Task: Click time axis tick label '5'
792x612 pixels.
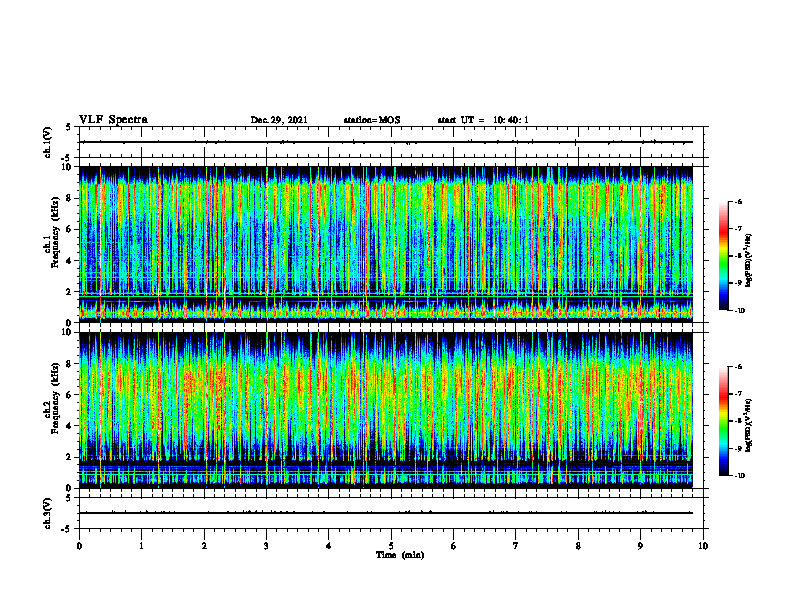Action: click(x=391, y=546)
